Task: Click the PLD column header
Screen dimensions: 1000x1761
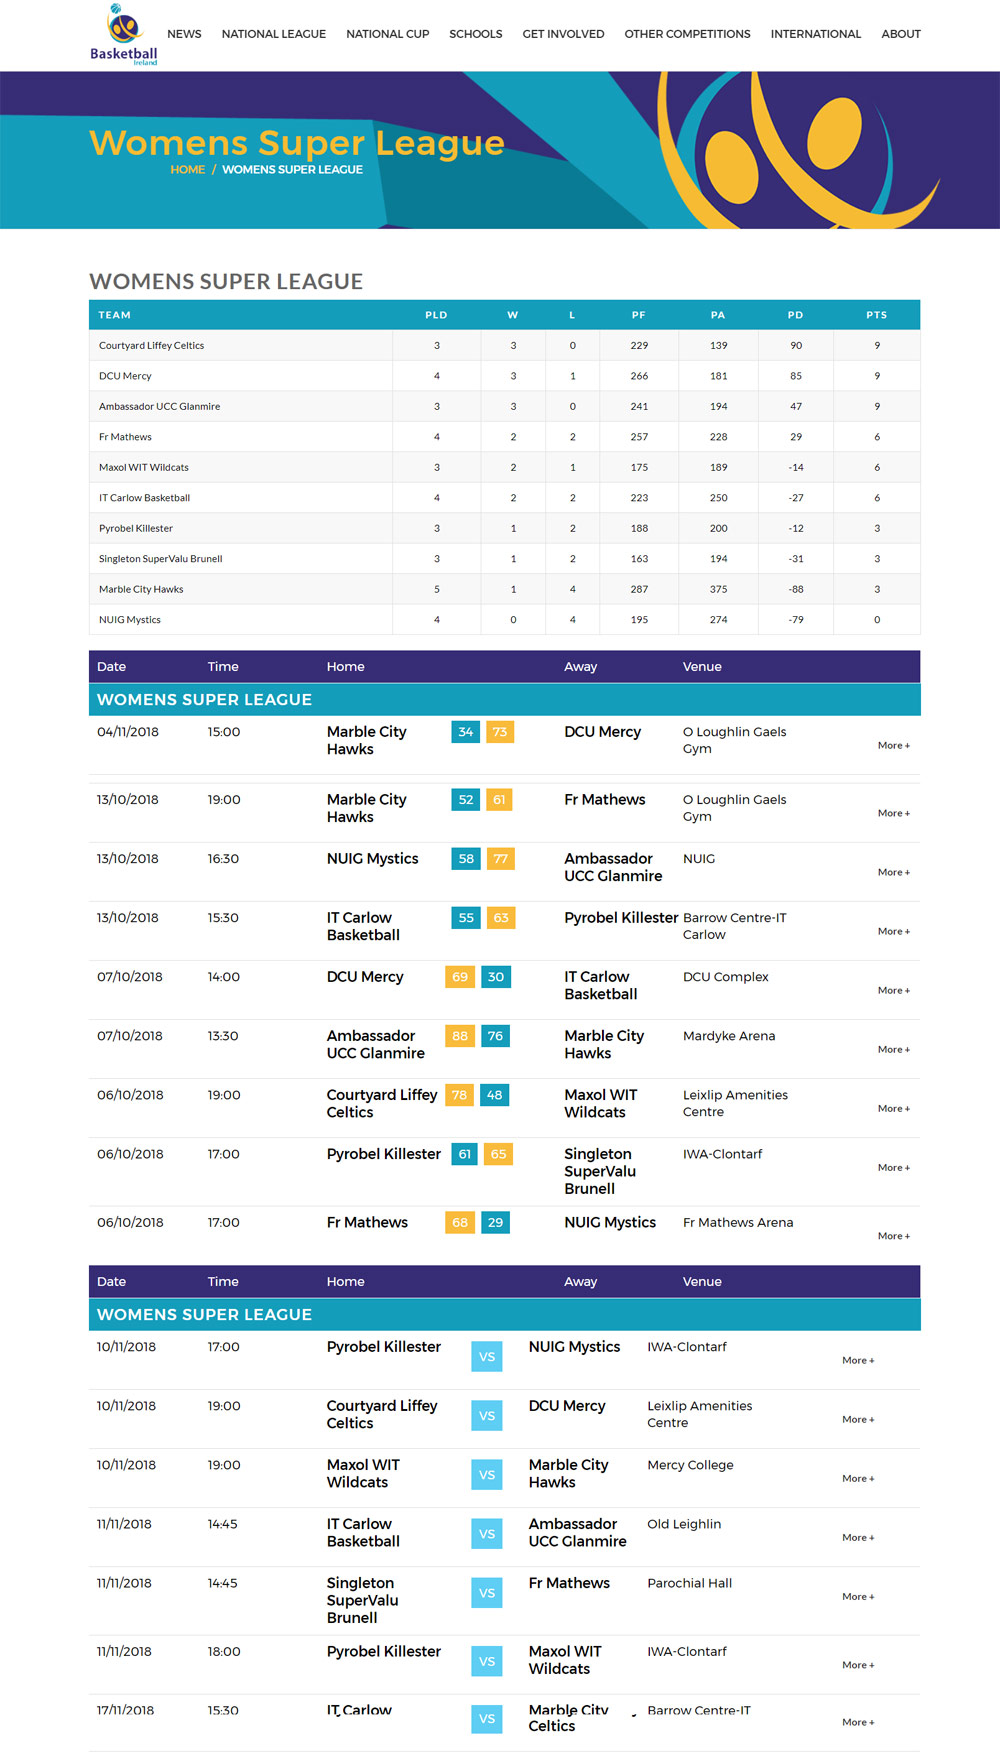Action: click(436, 315)
